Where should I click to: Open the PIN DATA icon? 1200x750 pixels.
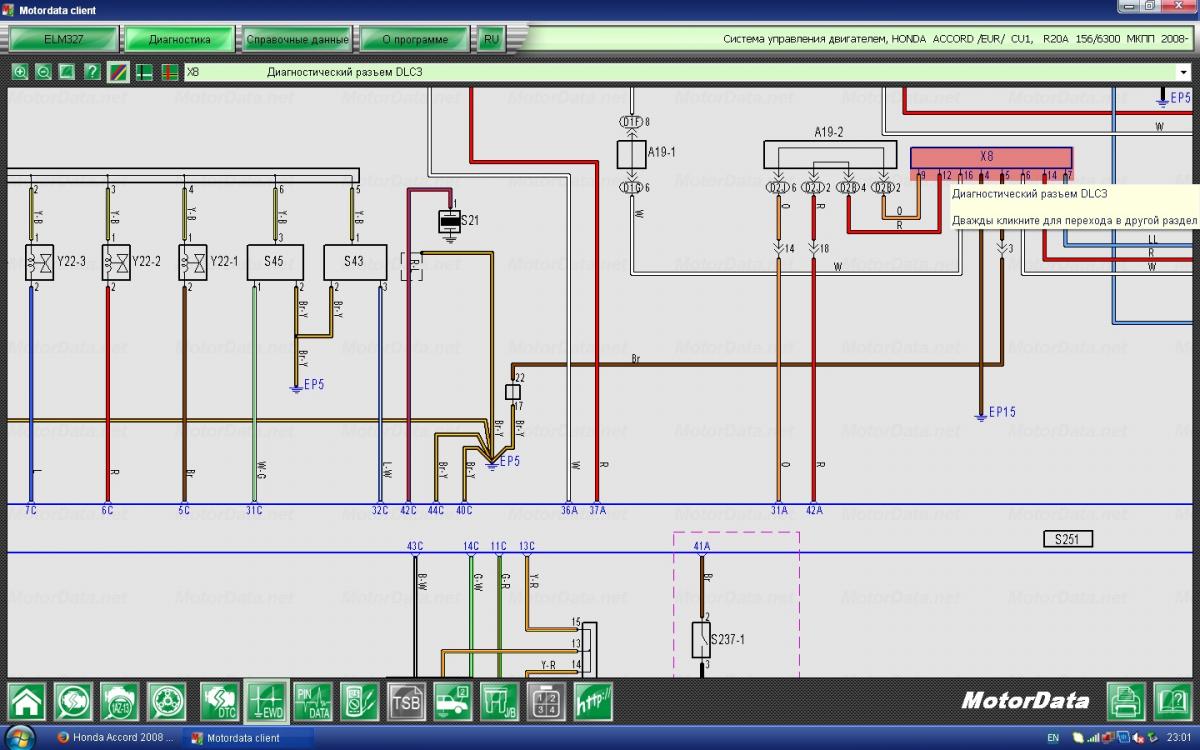(x=313, y=701)
